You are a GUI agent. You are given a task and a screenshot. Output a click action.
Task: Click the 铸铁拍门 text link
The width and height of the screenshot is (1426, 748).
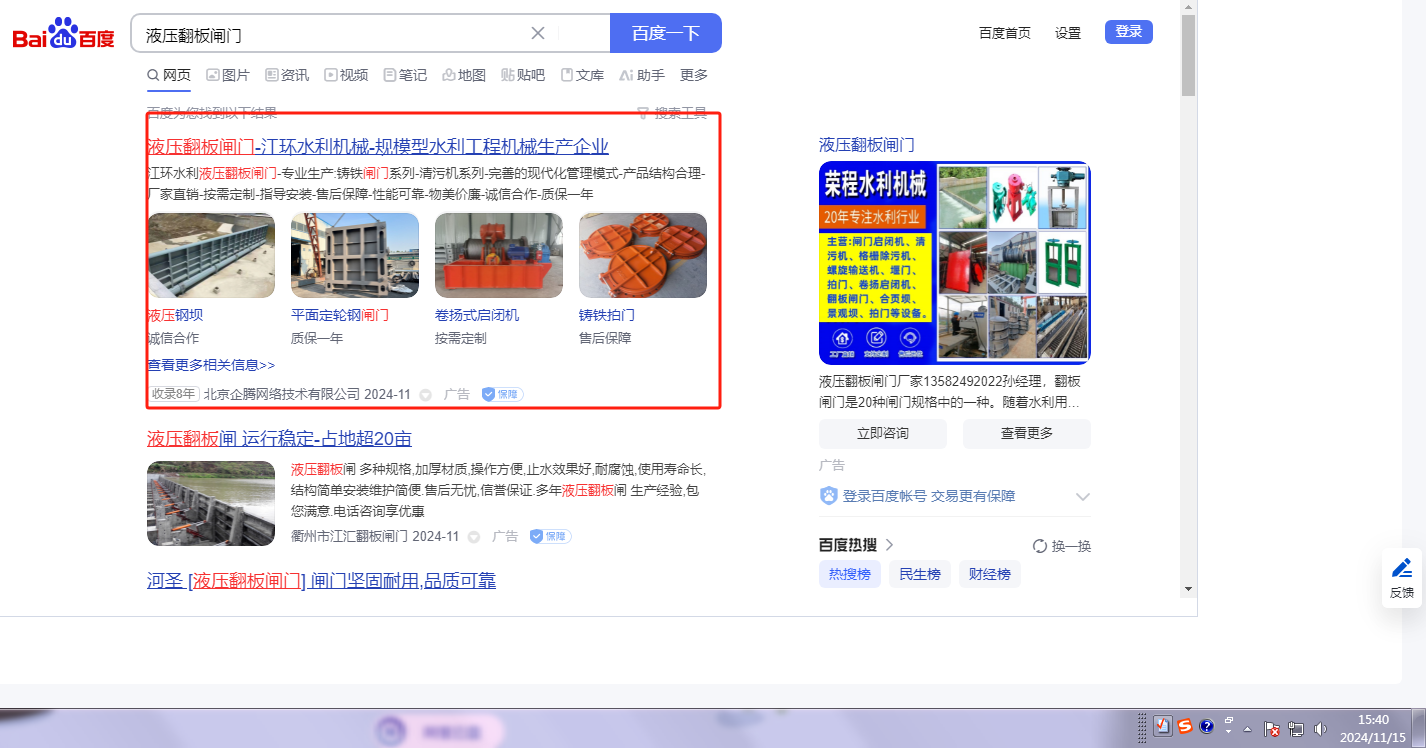point(607,315)
